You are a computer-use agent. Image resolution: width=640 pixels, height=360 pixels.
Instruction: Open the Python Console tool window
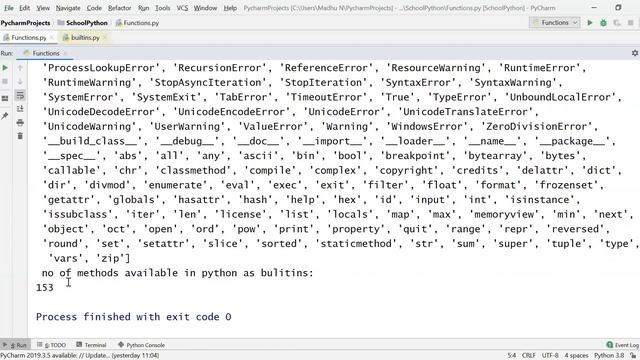tap(141, 345)
